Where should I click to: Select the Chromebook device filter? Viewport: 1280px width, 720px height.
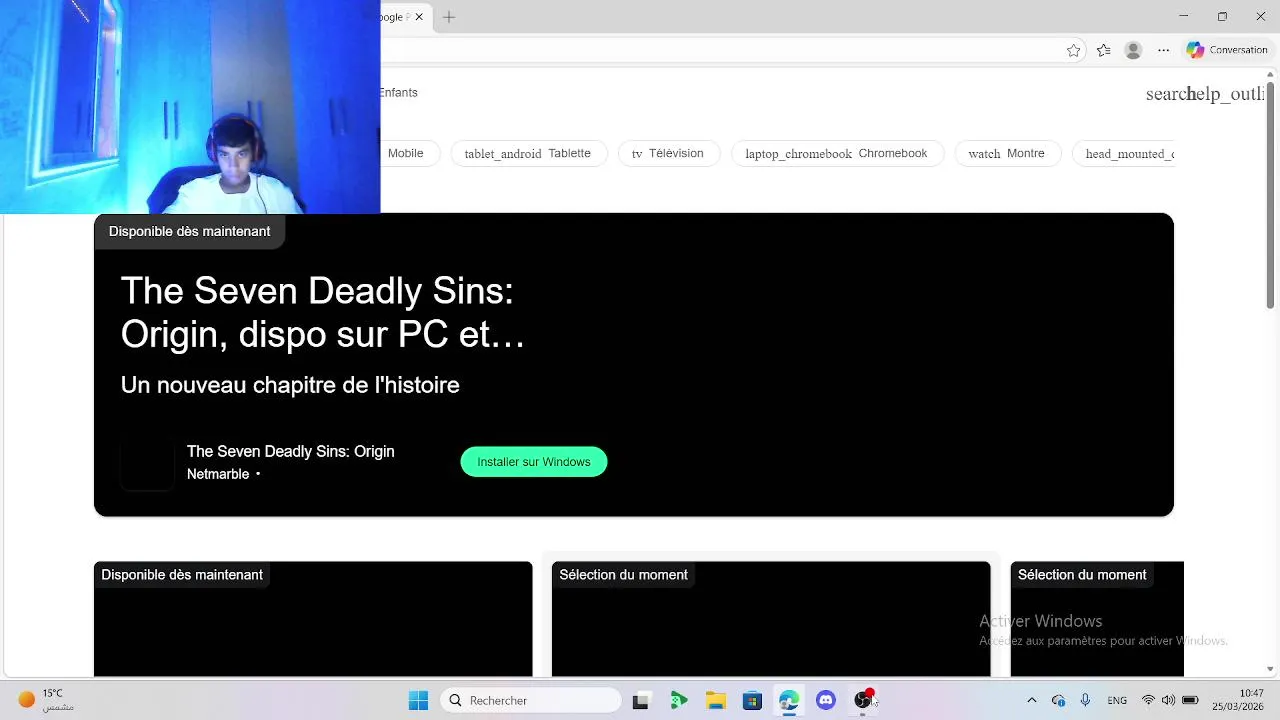(837, 153)
